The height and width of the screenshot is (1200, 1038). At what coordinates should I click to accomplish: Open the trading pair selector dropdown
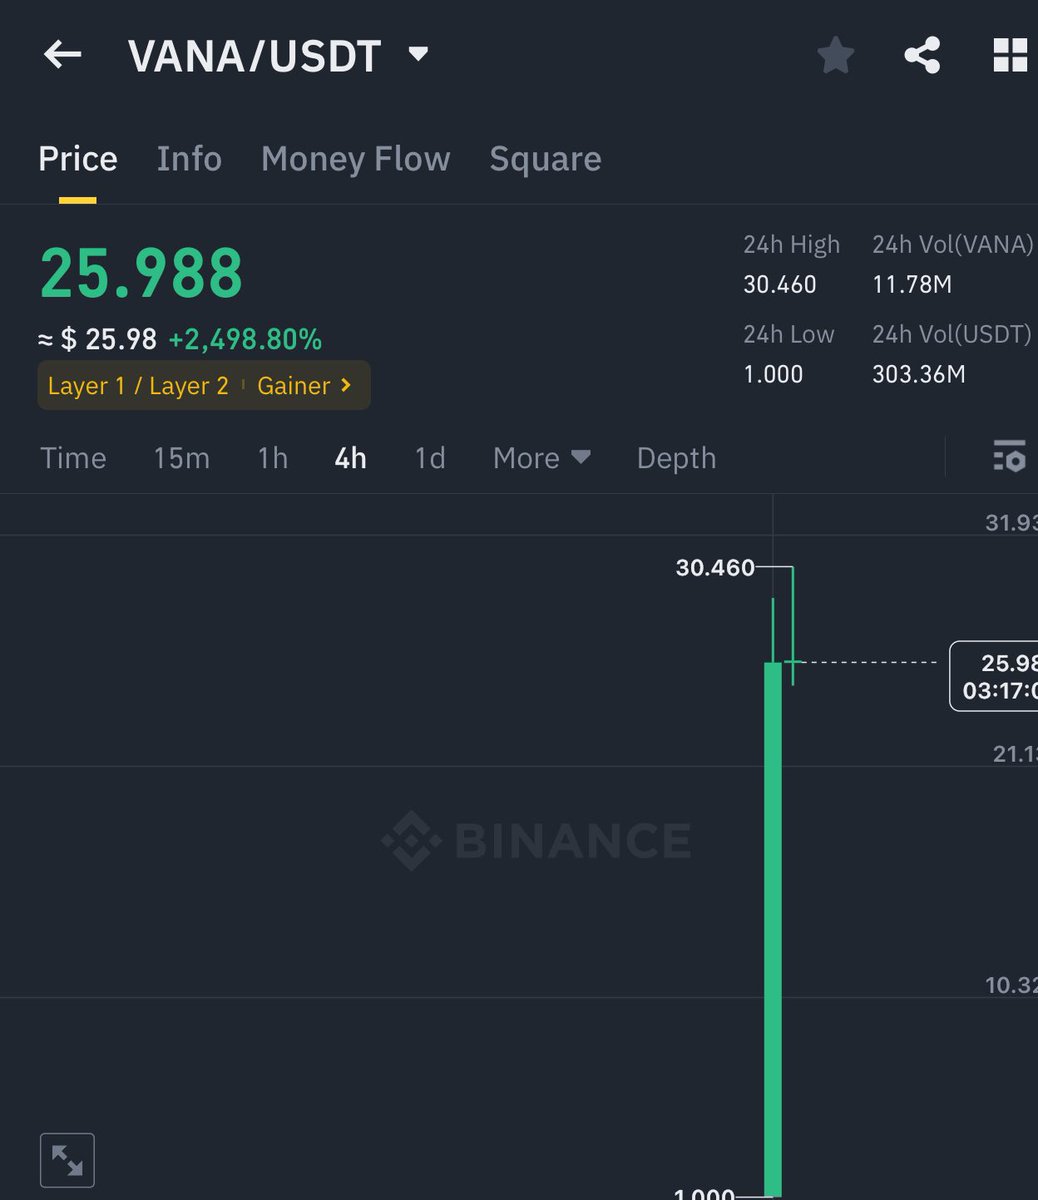pos(419,55)
